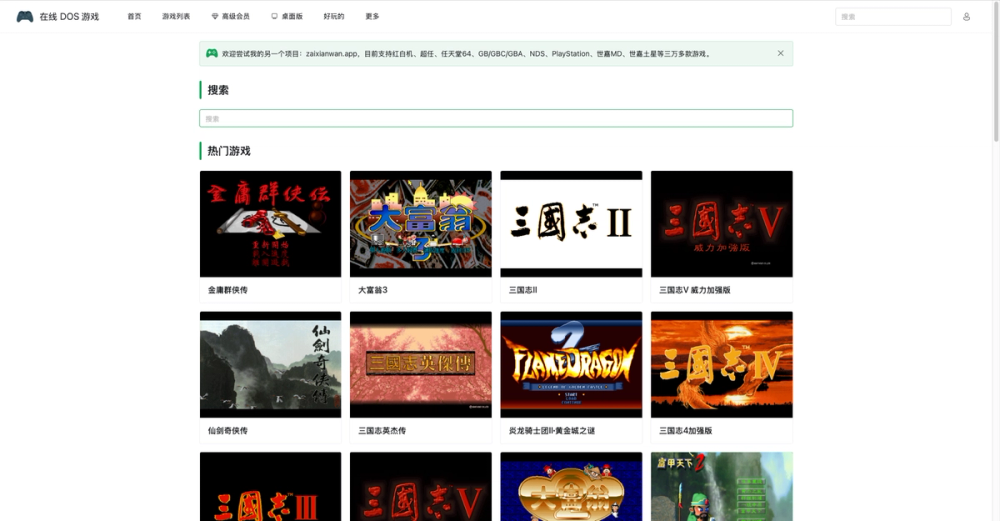Open the 更多 menu
The width and height of the screenshot is (1000, 521).
pos(372,17)
